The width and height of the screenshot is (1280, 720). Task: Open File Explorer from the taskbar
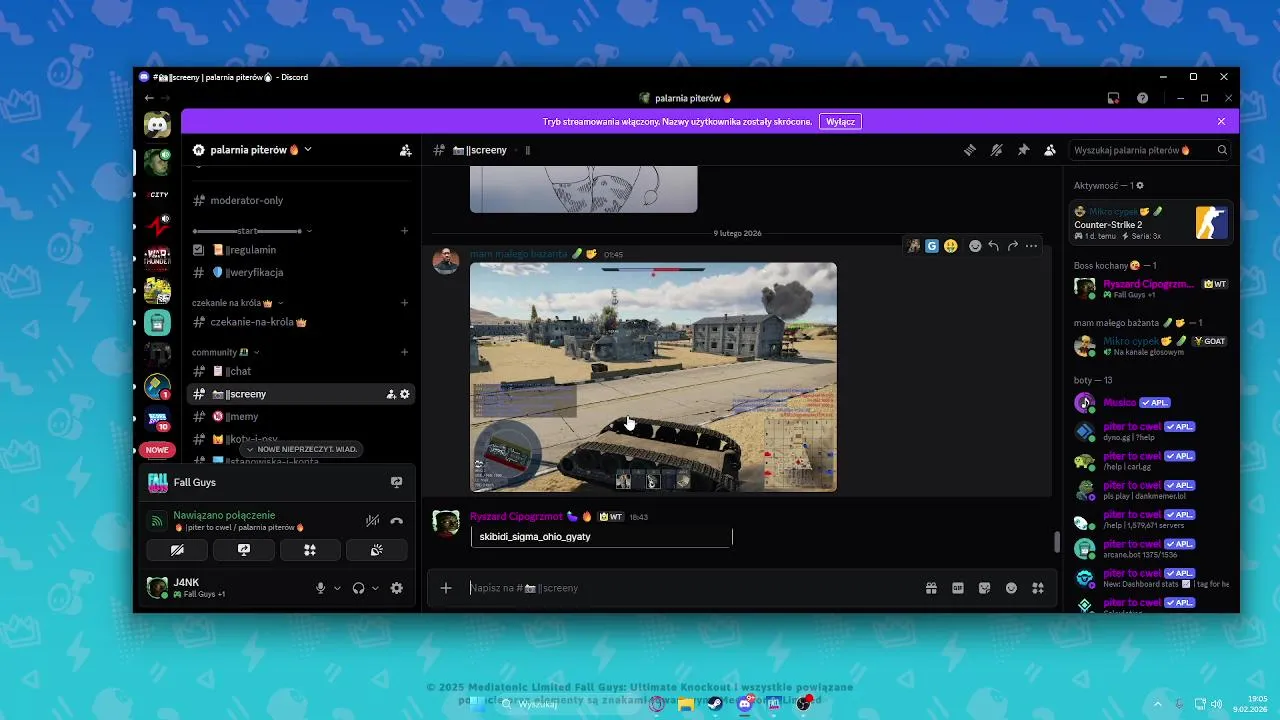pos(686,704)
